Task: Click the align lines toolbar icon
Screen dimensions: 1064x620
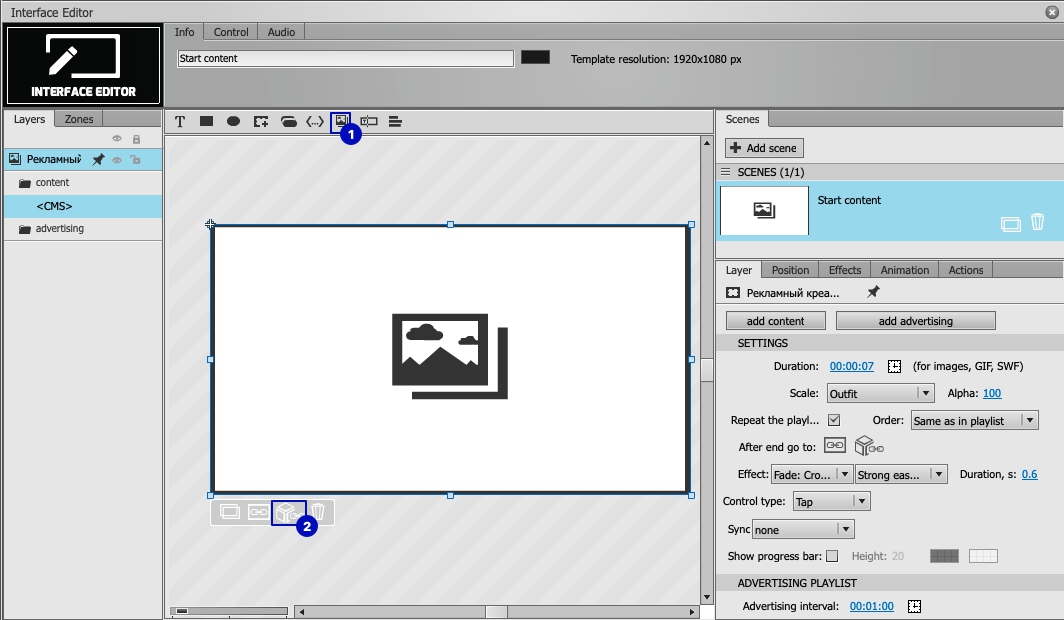Action: pos(395,121)
